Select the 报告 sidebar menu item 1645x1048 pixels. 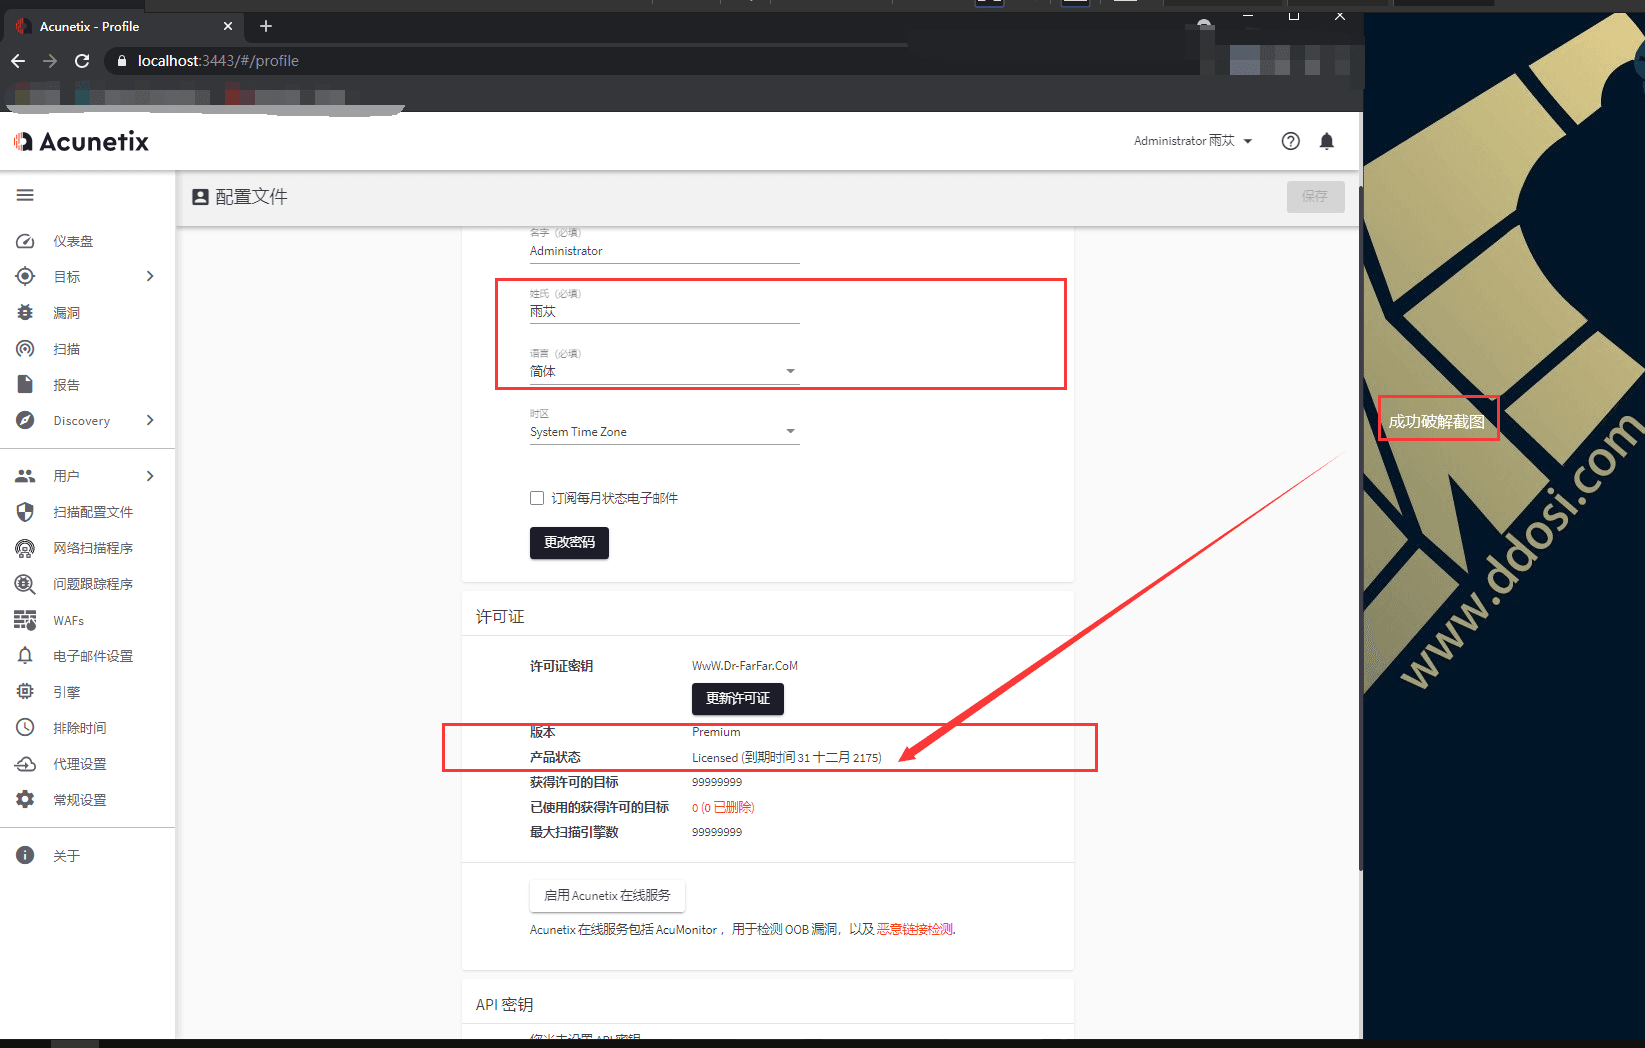pyautogui.click(x=67, y=385)
